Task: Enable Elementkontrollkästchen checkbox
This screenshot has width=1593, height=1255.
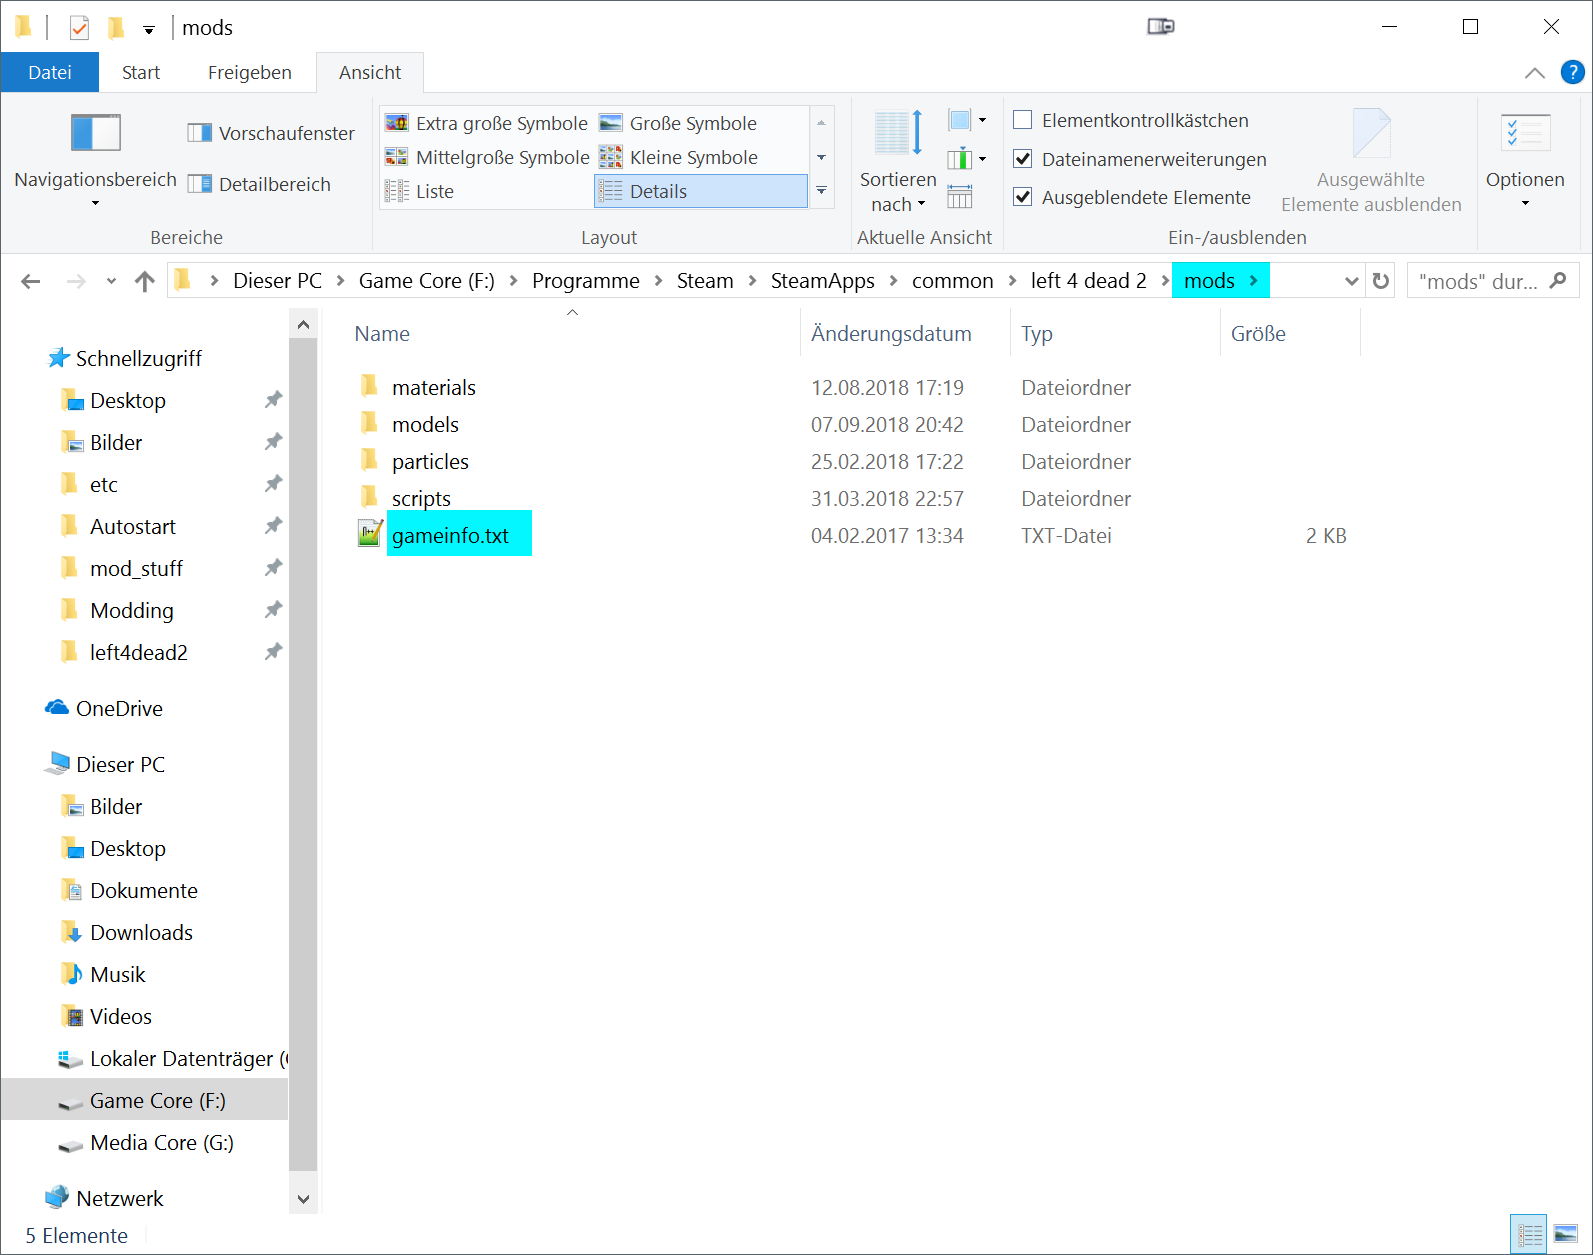Action: click(1023, 120)
